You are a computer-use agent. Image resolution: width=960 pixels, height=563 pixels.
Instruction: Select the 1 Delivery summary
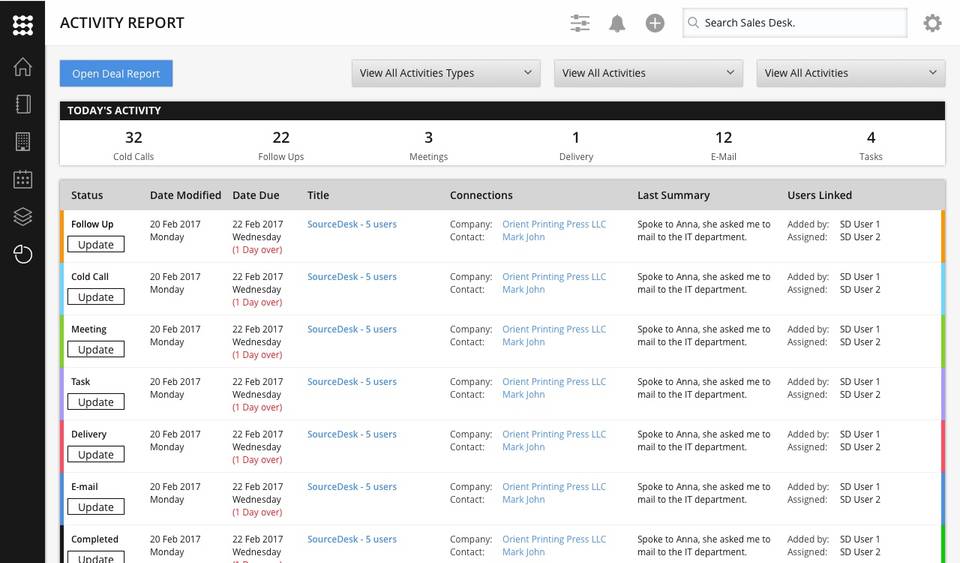click(x=576, y=146)
